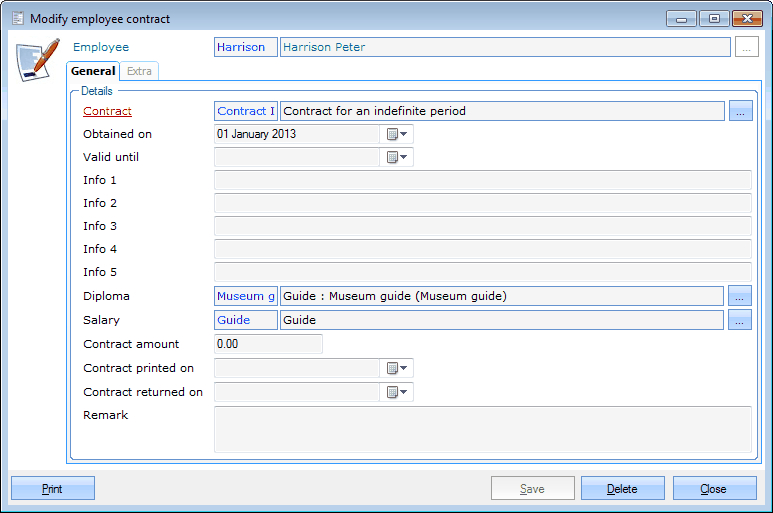773x513 pixels.
Task: Click the Close button at bottom
Action: 714,489
